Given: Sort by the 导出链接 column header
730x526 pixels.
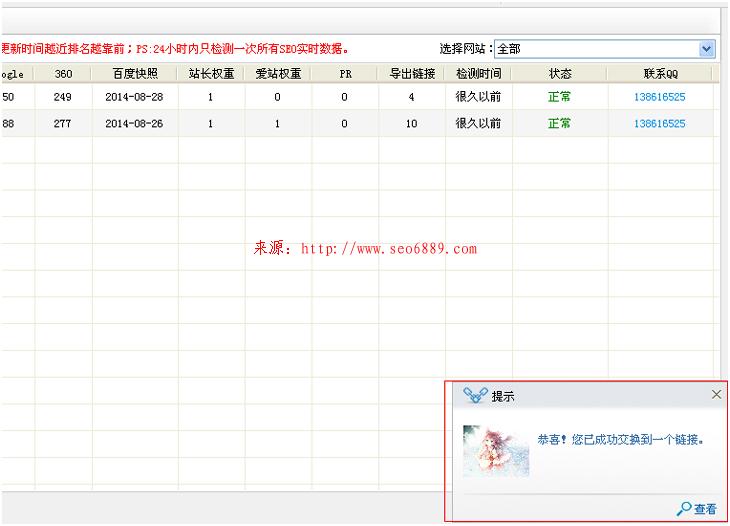Looking at the screenshot, I should pyautogui.click(x=411, y=73).
